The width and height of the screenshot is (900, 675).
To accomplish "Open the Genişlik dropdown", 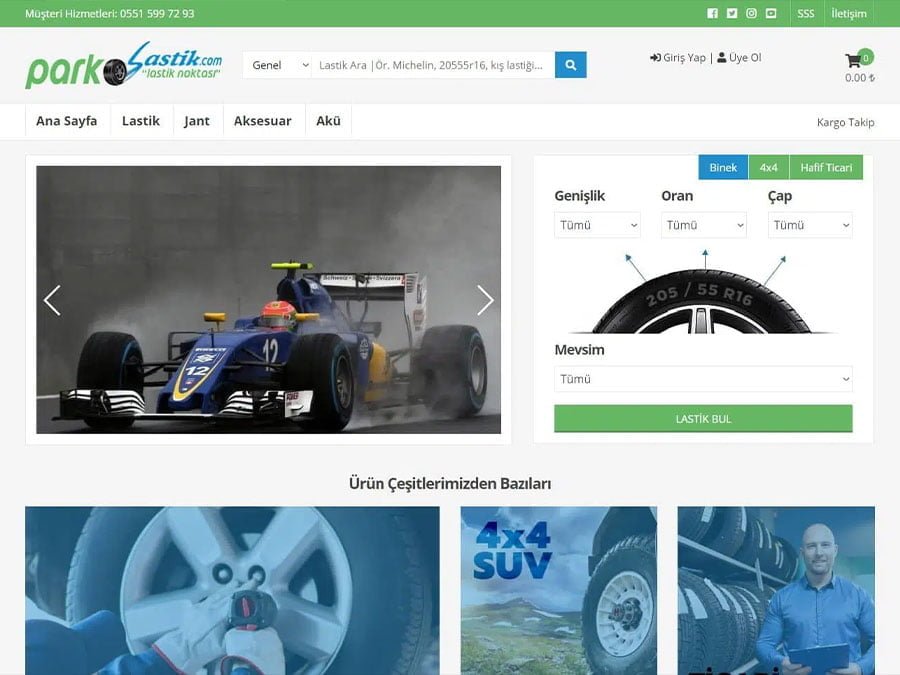I will tap(597, 224).
